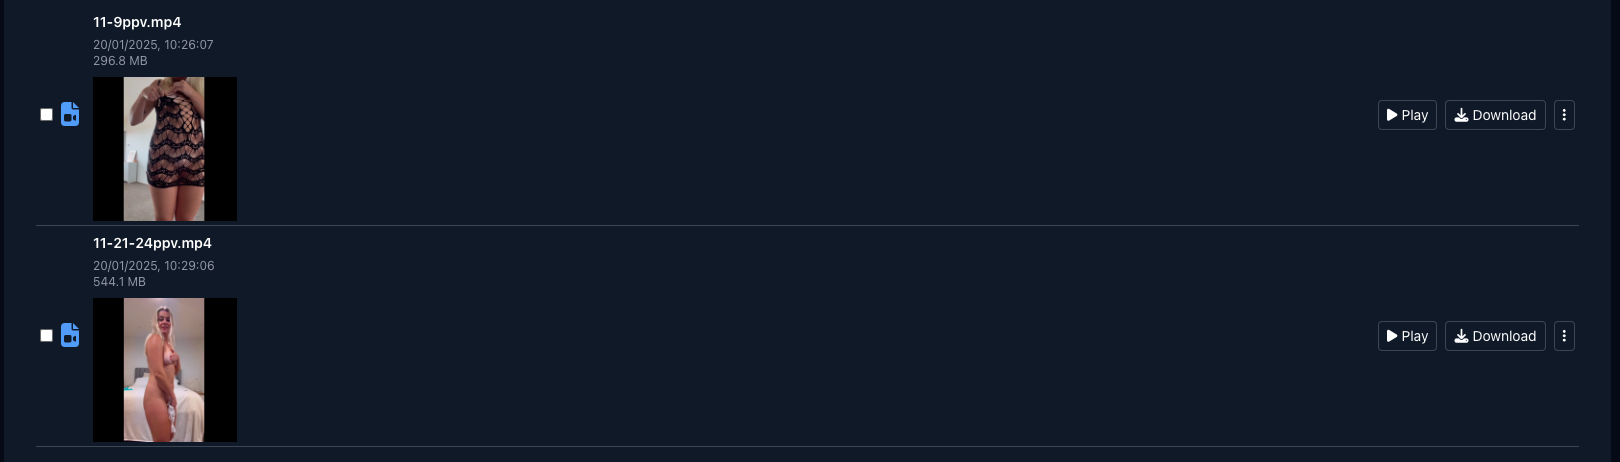Open the three-dot menu for 11-9ppv.mp4
The image size is (1620, 462).
click(1564, 115)
